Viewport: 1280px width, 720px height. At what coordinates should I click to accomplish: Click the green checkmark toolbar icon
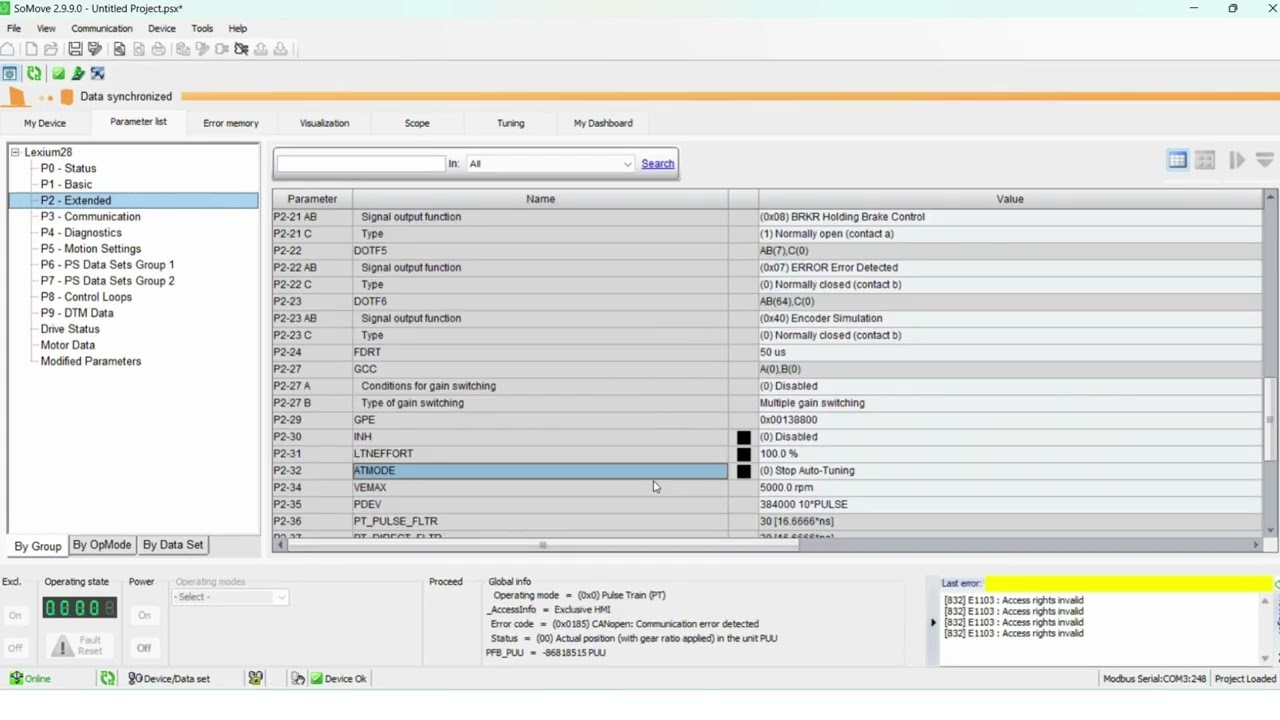click(58, 73)
